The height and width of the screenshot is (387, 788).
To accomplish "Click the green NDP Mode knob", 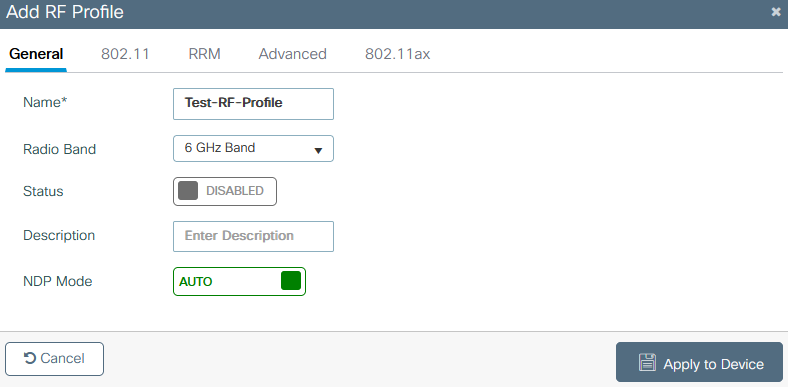I will click(291, 281).
